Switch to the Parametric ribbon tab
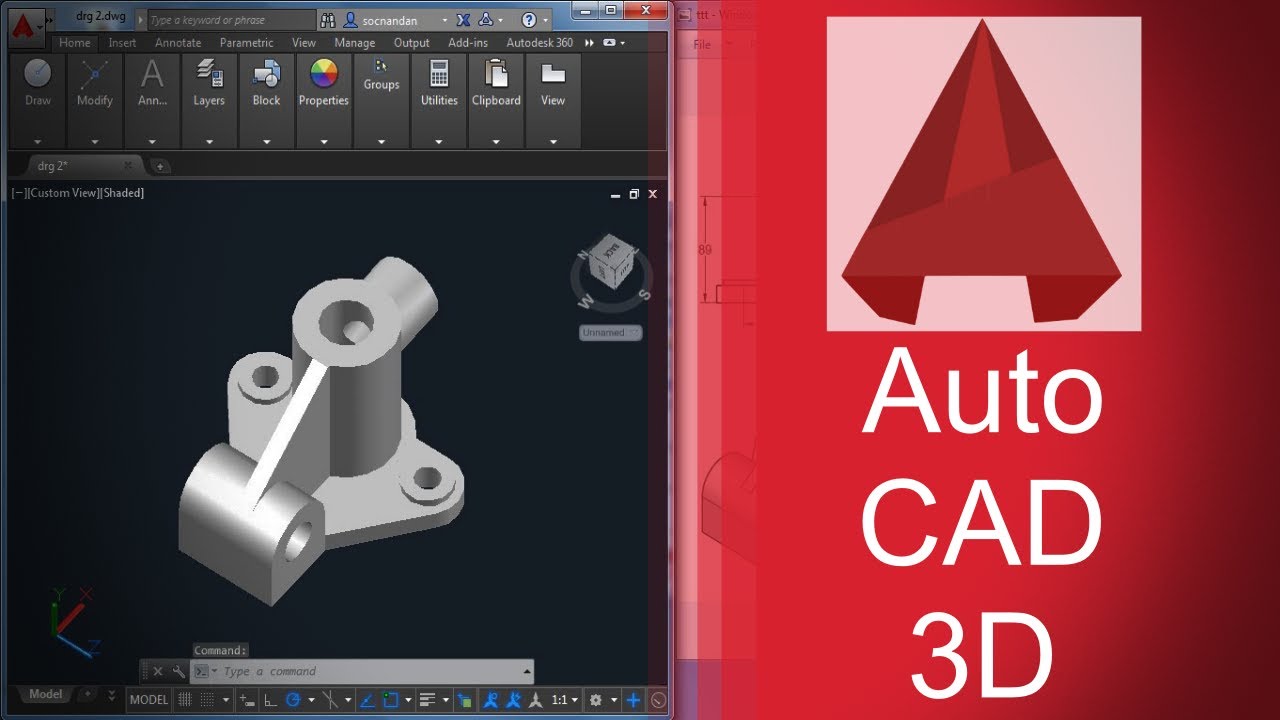This screenshot has height=720, width=1280. click(x=247, y=43)
